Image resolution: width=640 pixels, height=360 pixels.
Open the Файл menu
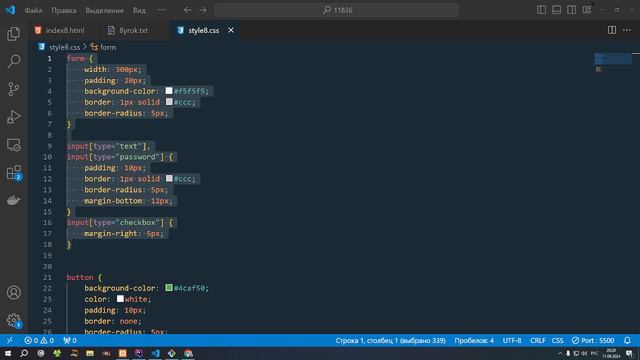tap(33, 10)
